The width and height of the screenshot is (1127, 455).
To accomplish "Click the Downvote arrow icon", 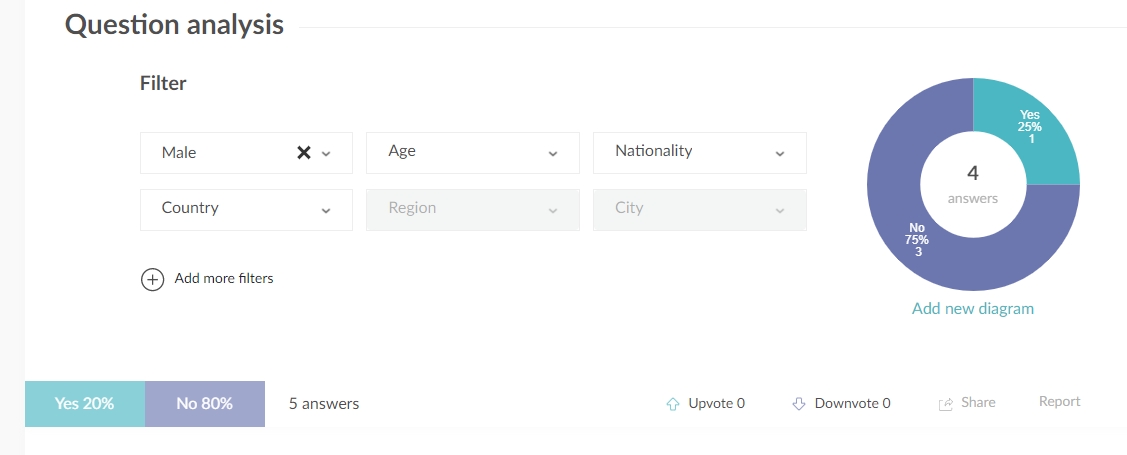I will click(799, 404).
